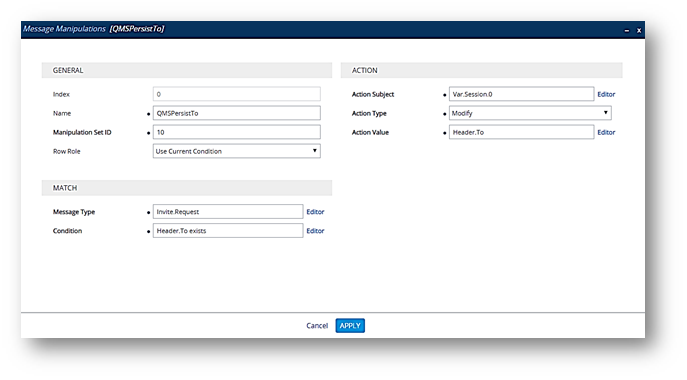Screen dimensions: 687x380
Task: Close the Message Manipulations dialog
Action: (639, 30)
